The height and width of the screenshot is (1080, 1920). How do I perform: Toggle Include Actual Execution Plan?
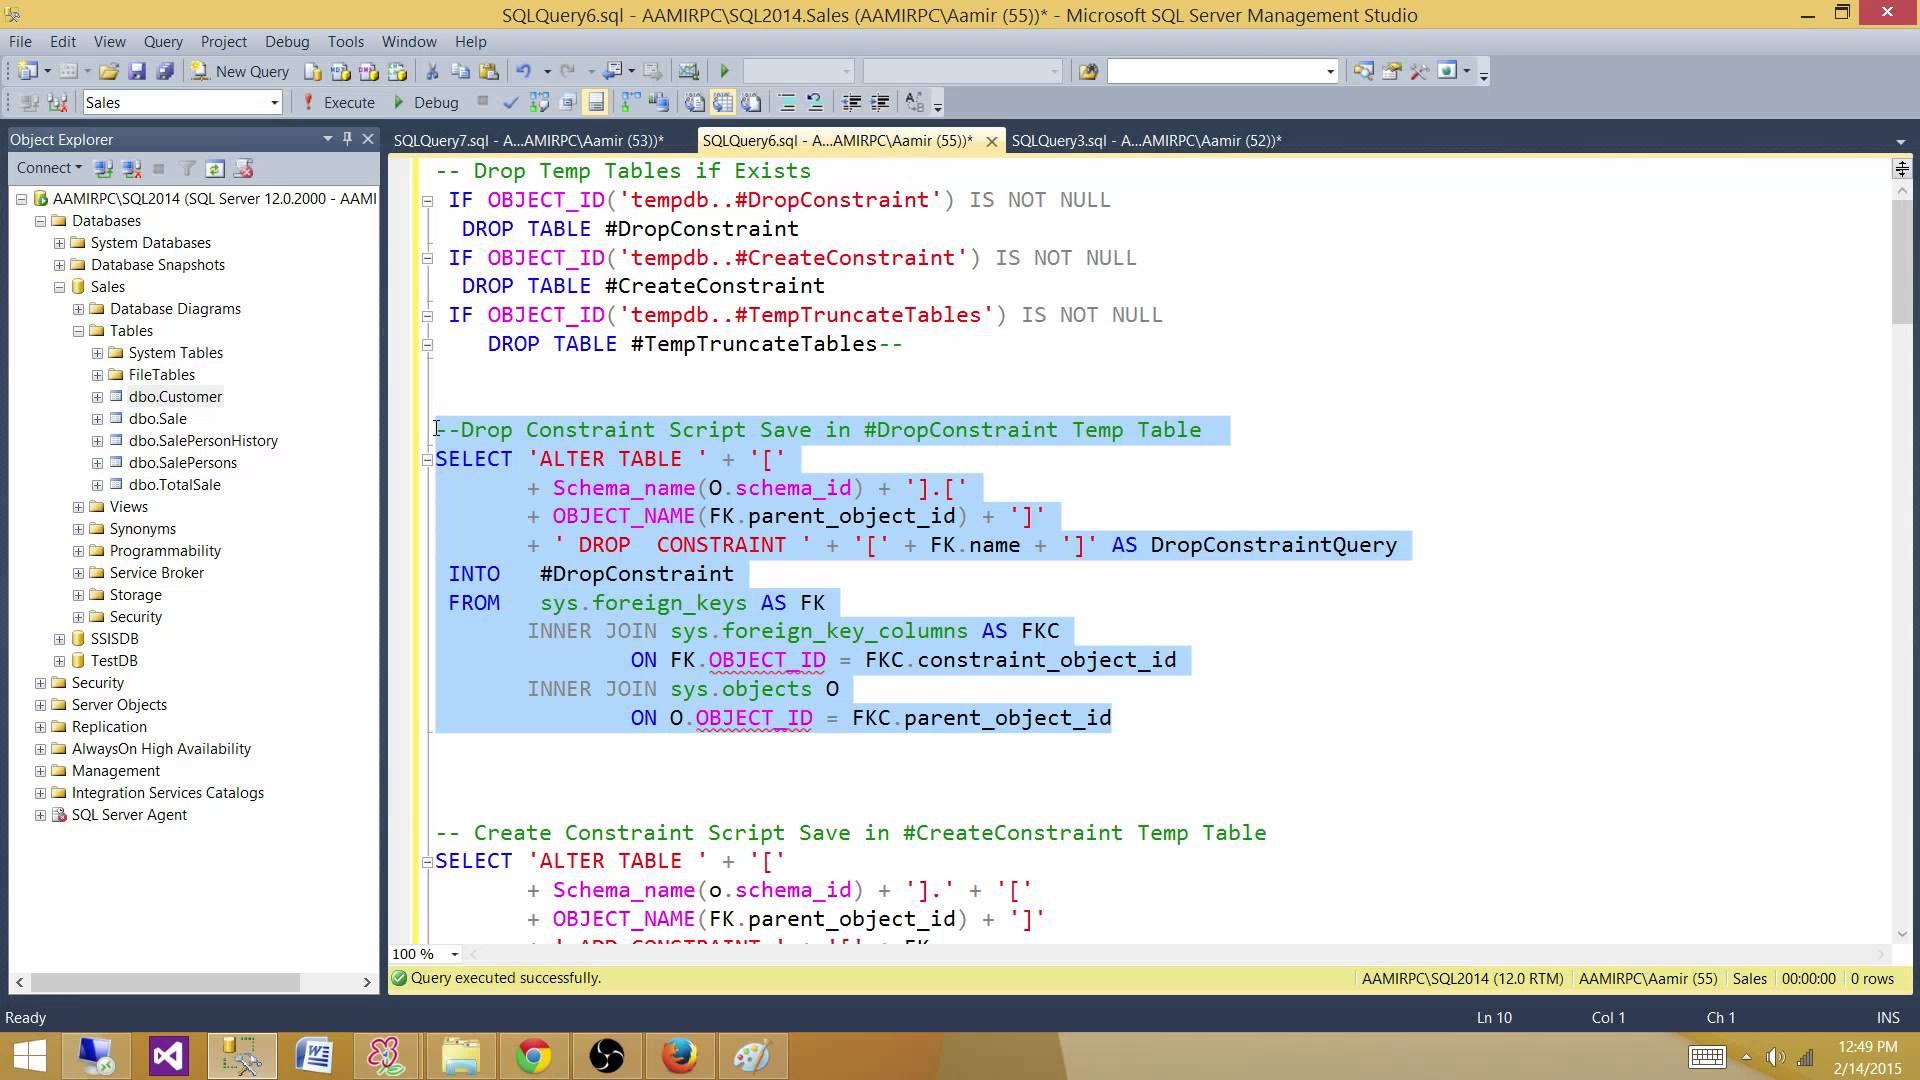pos(630,102)
